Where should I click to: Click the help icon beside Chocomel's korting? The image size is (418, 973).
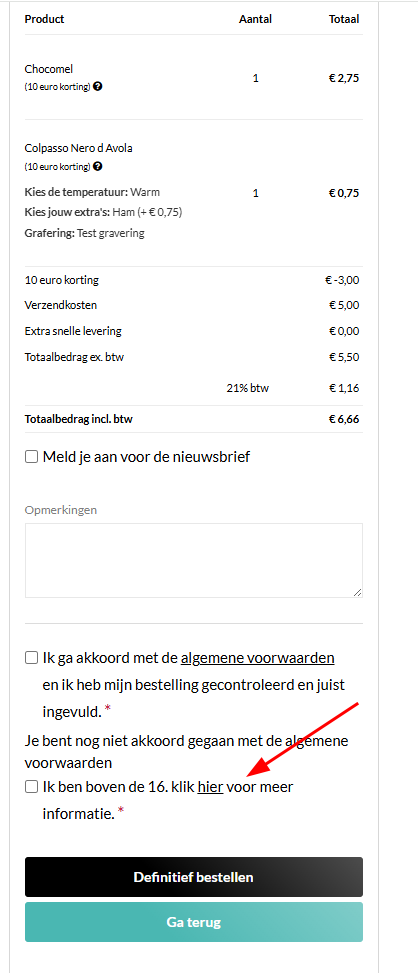(98, 86)
